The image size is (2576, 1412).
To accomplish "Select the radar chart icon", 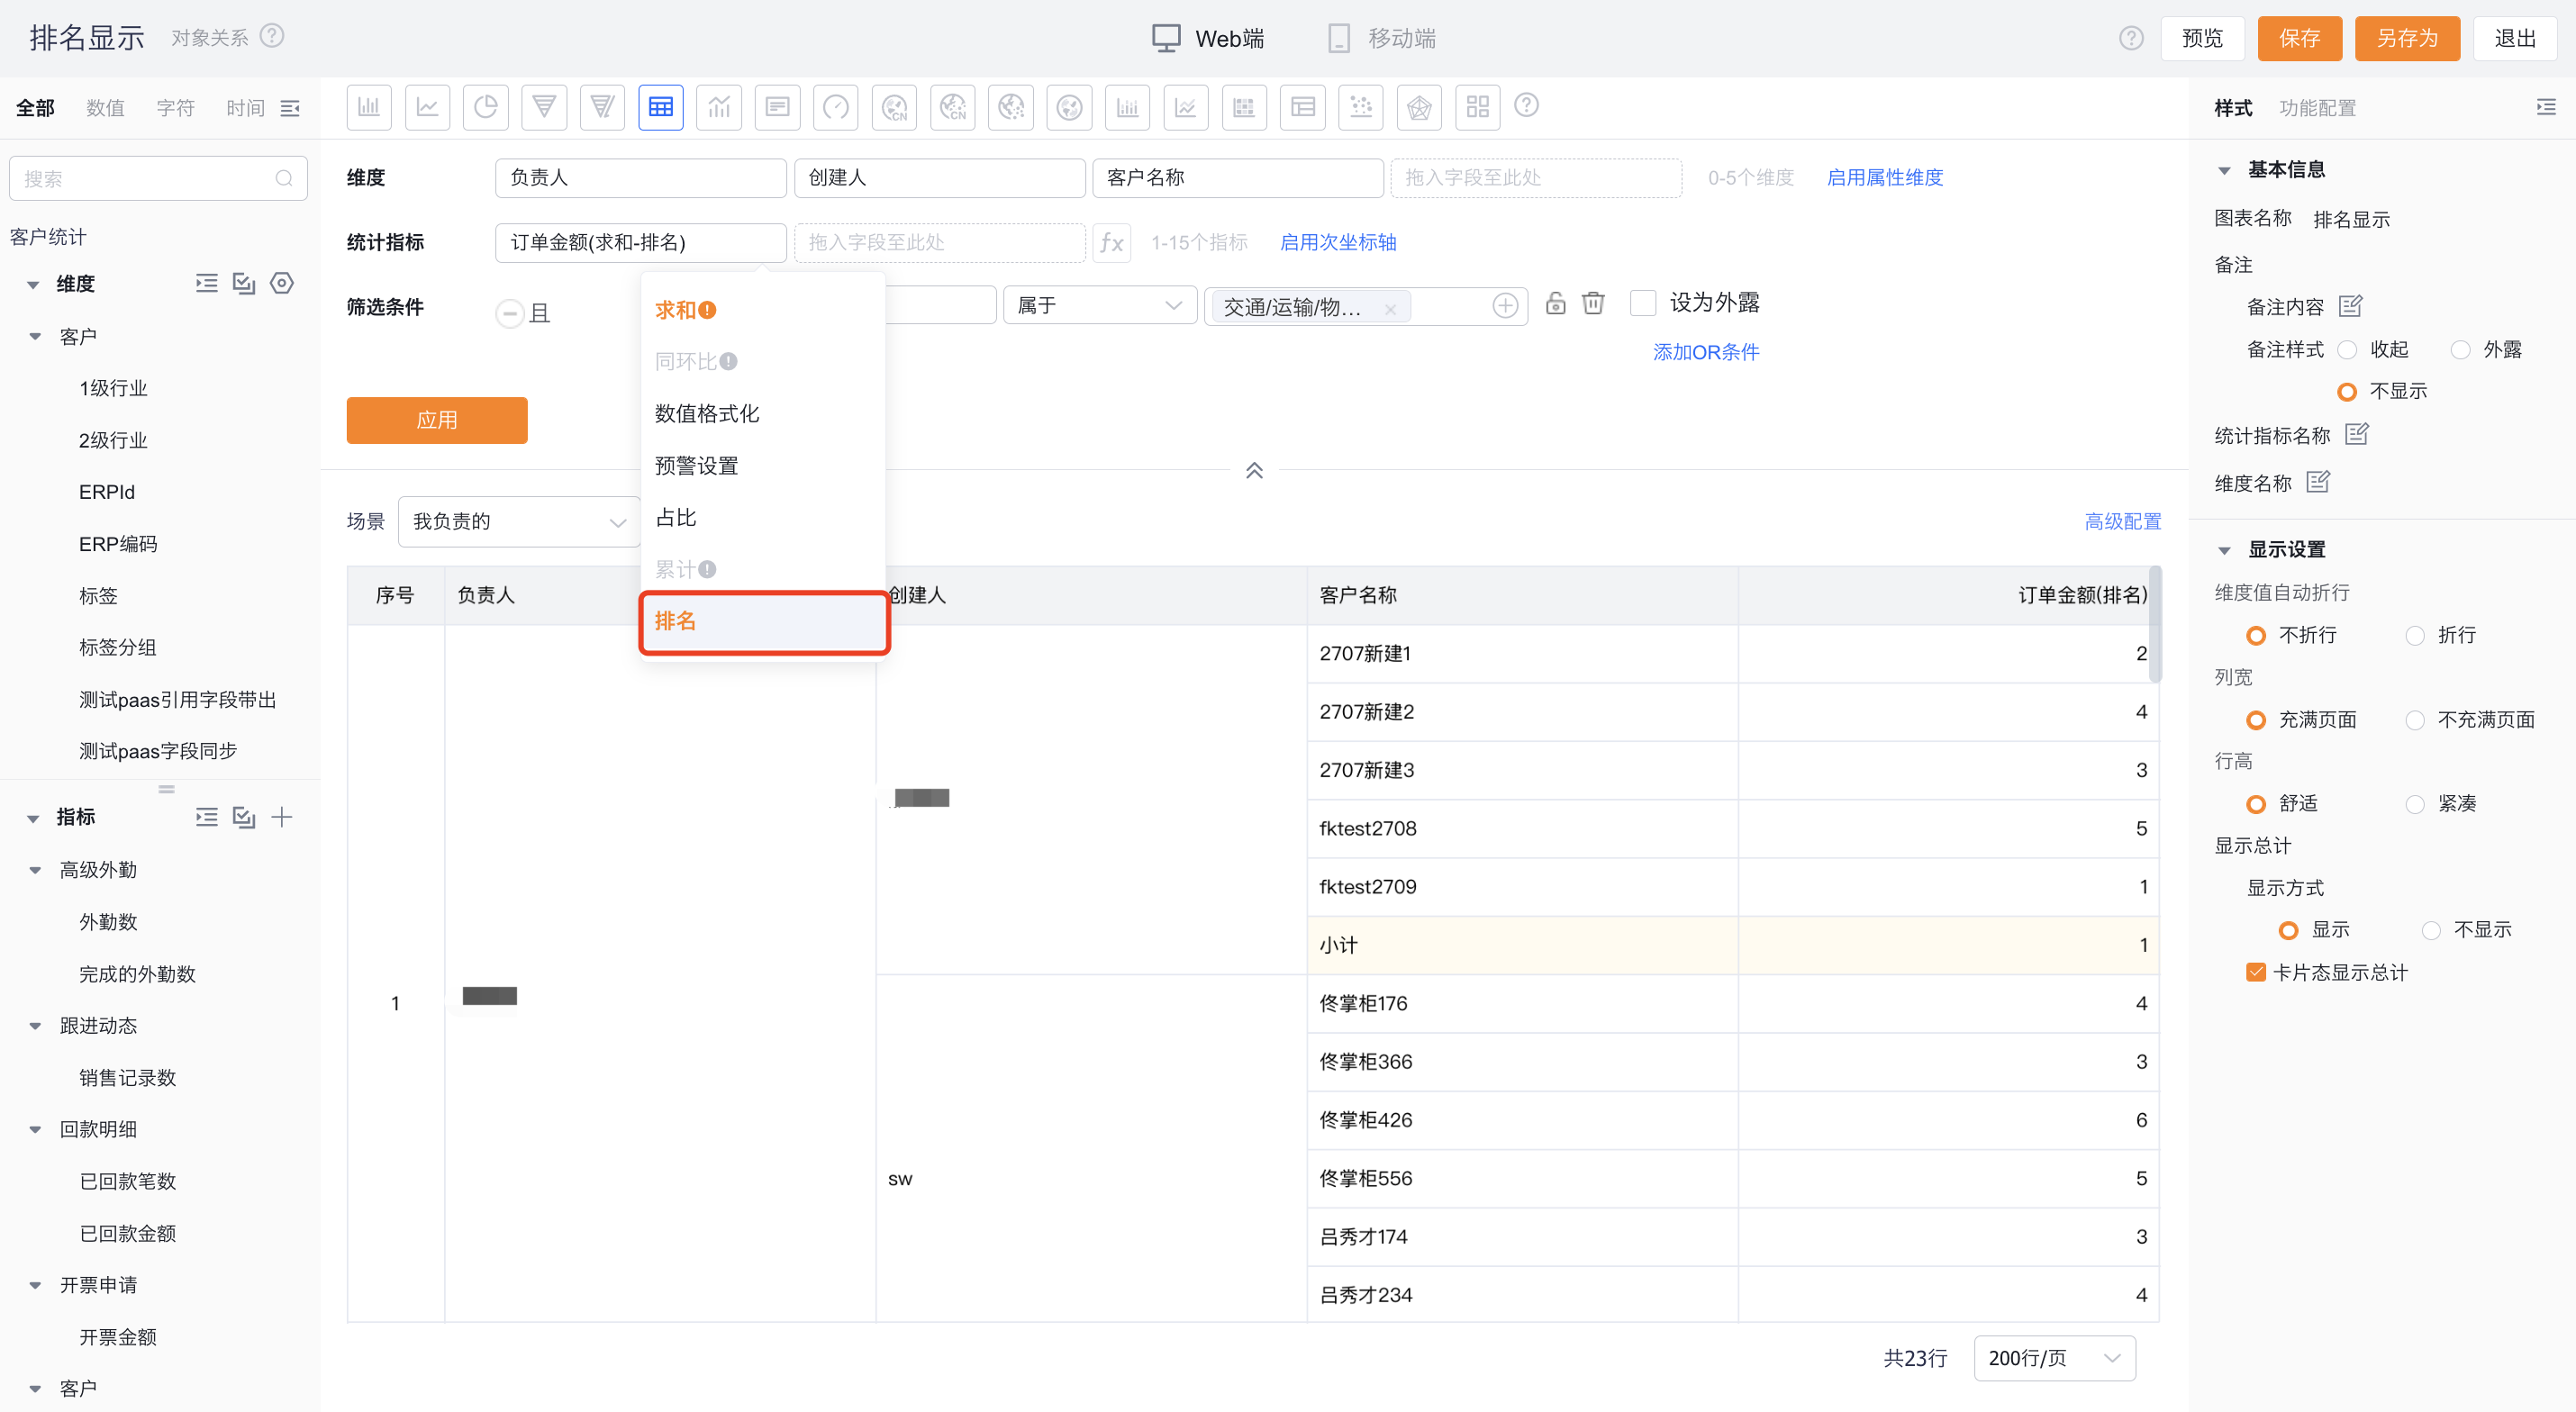I will click(1419, 107).
